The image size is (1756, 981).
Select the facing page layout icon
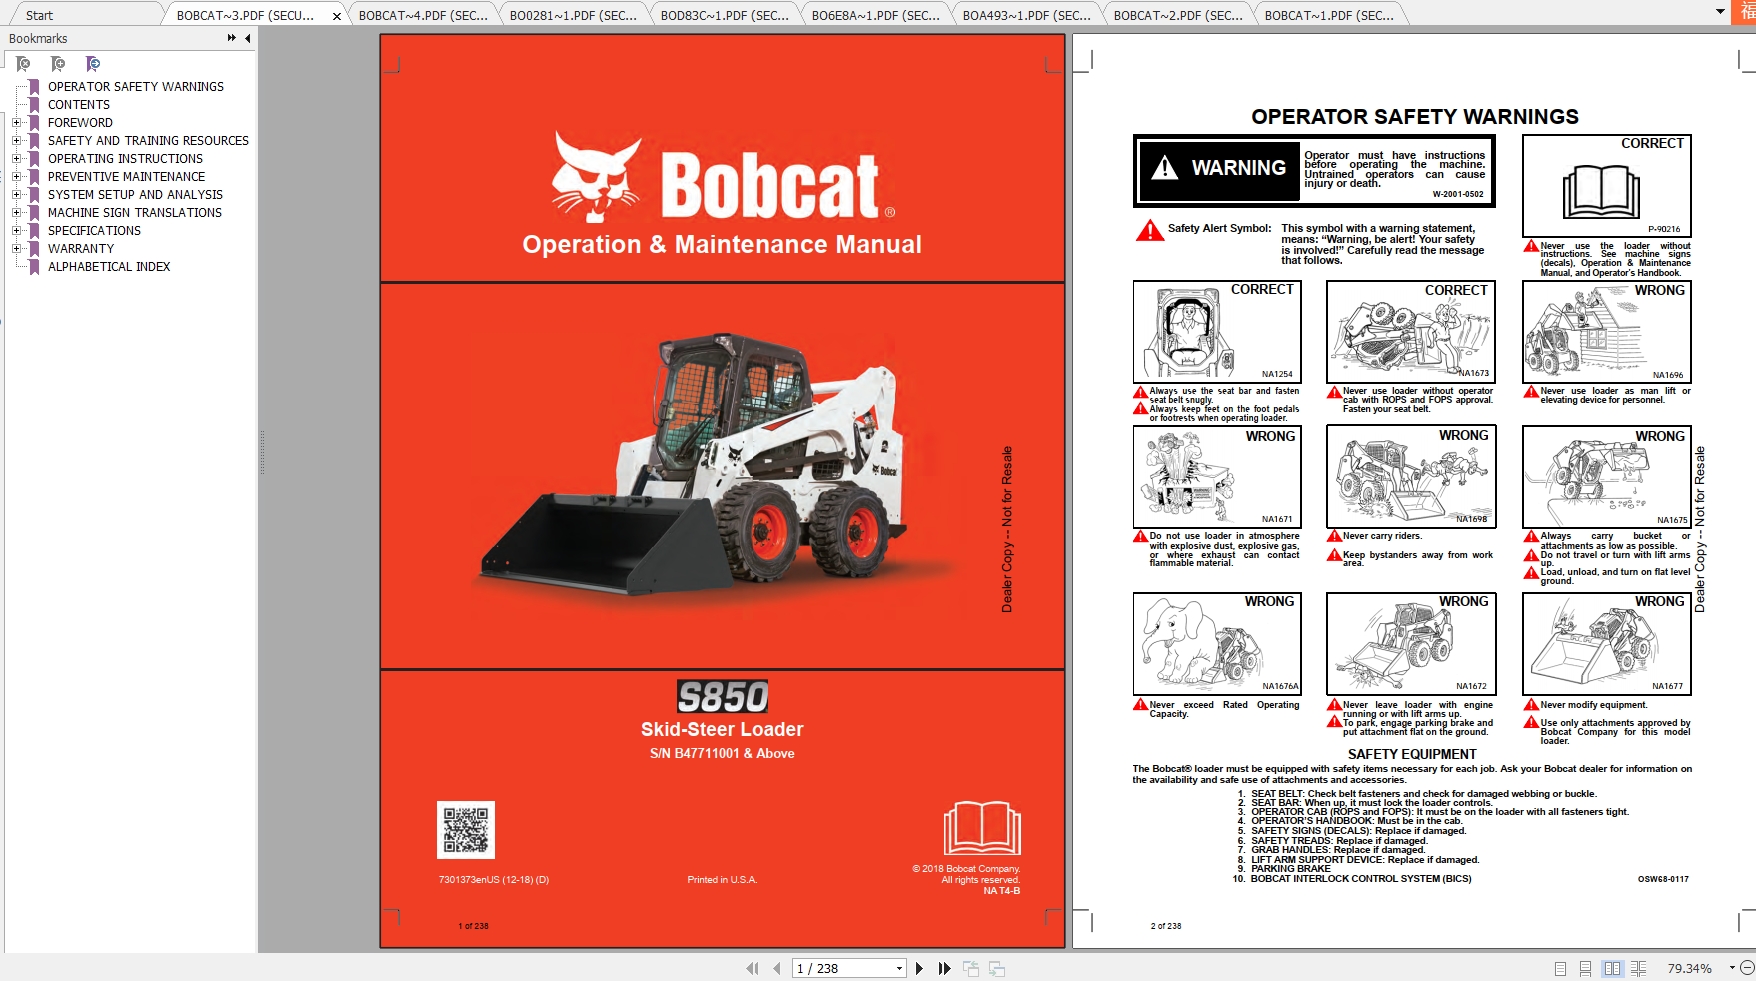(1610, 967)
